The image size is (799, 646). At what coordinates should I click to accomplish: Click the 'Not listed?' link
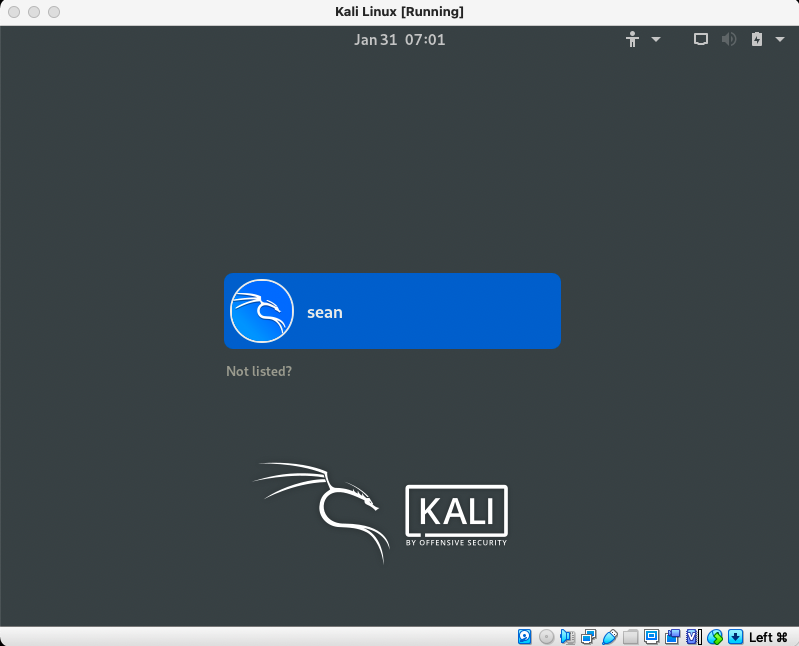click(x=259, y=371)
